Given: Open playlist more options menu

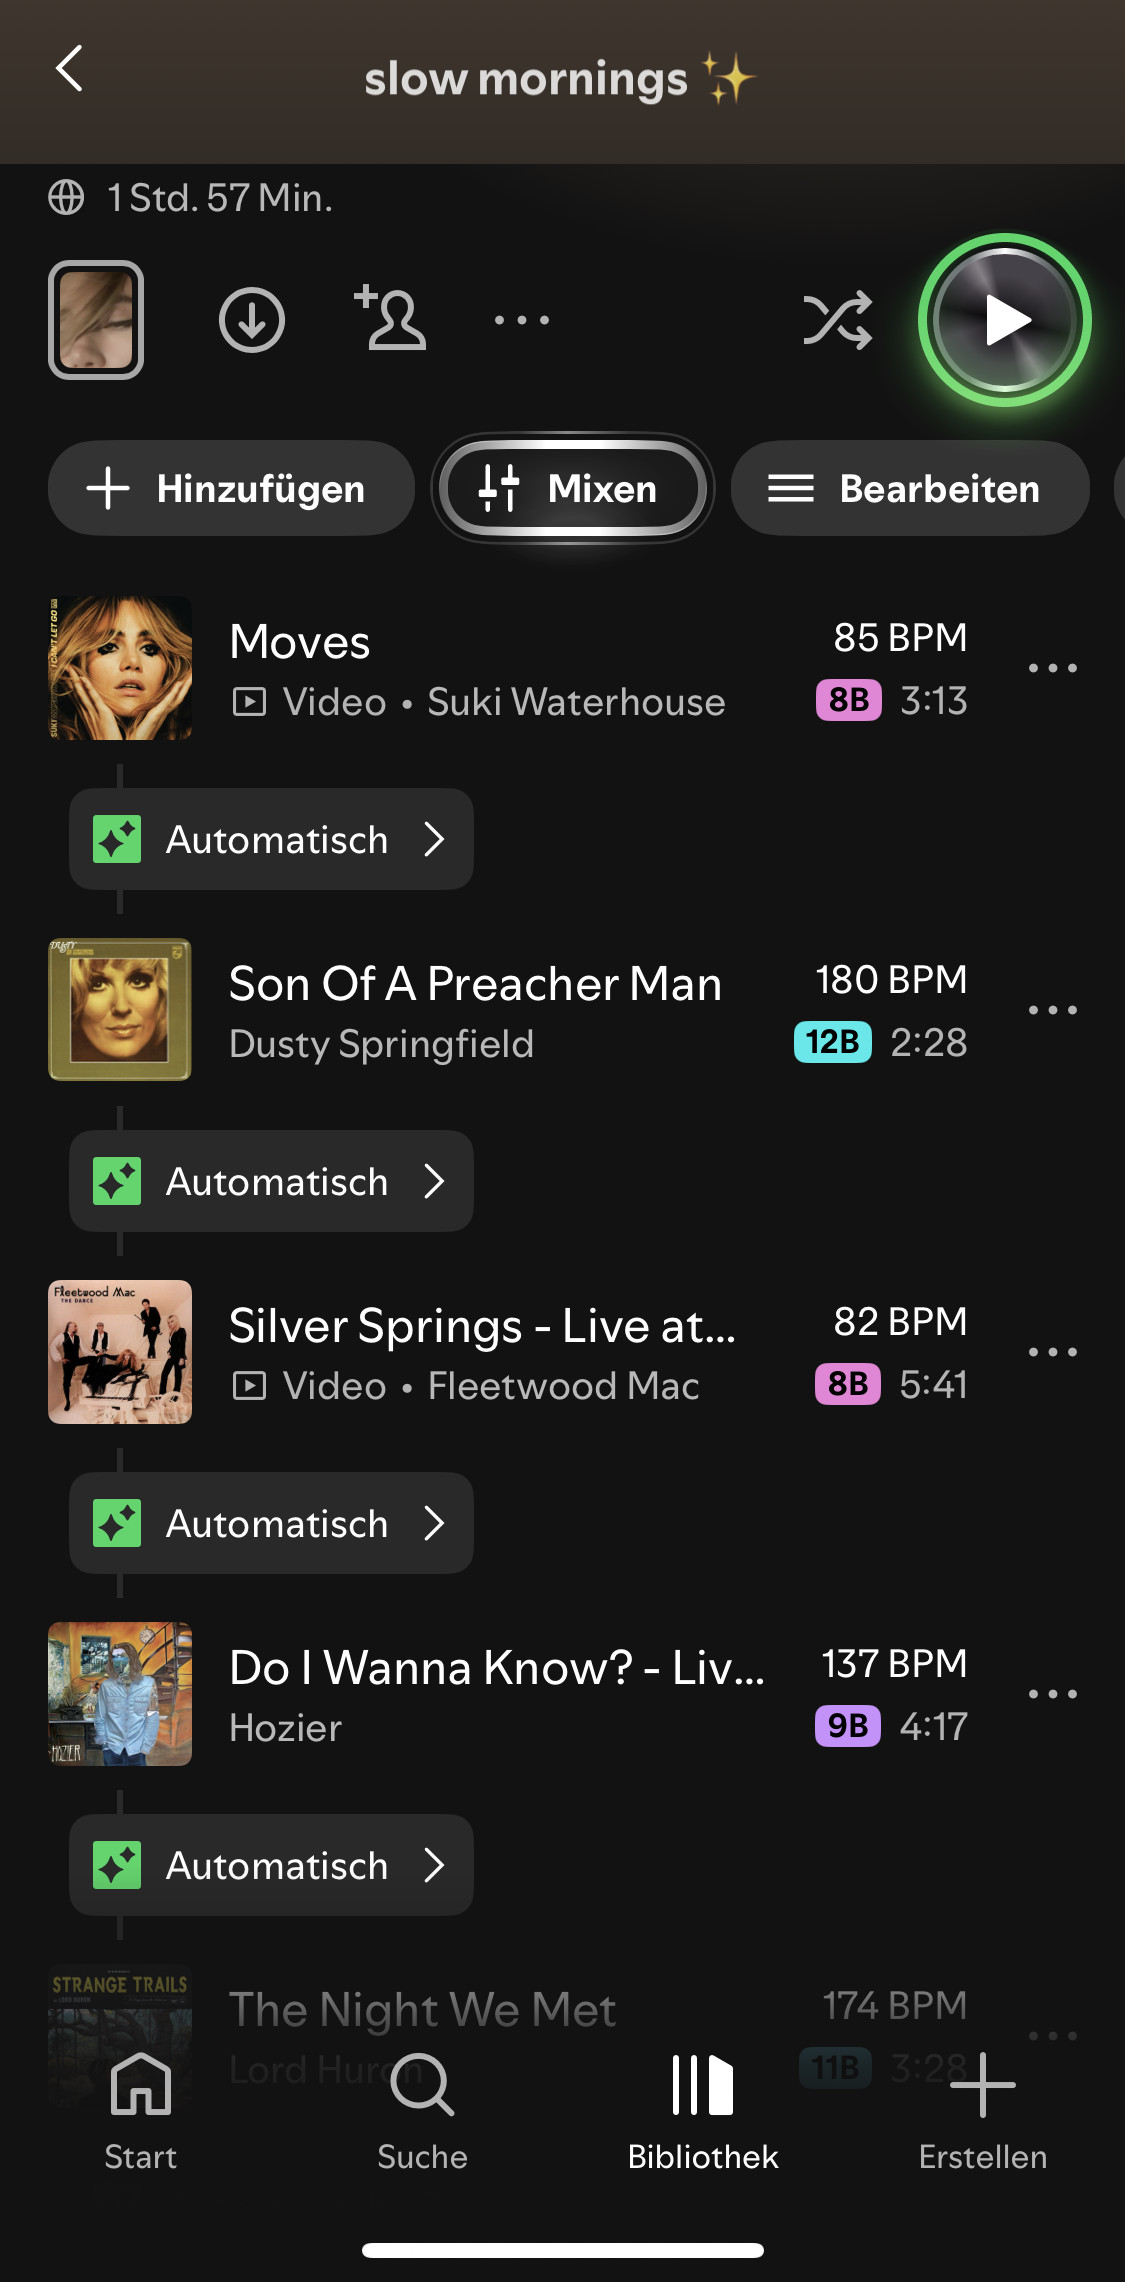Looking at the screenshot, I should coord(522,320).
